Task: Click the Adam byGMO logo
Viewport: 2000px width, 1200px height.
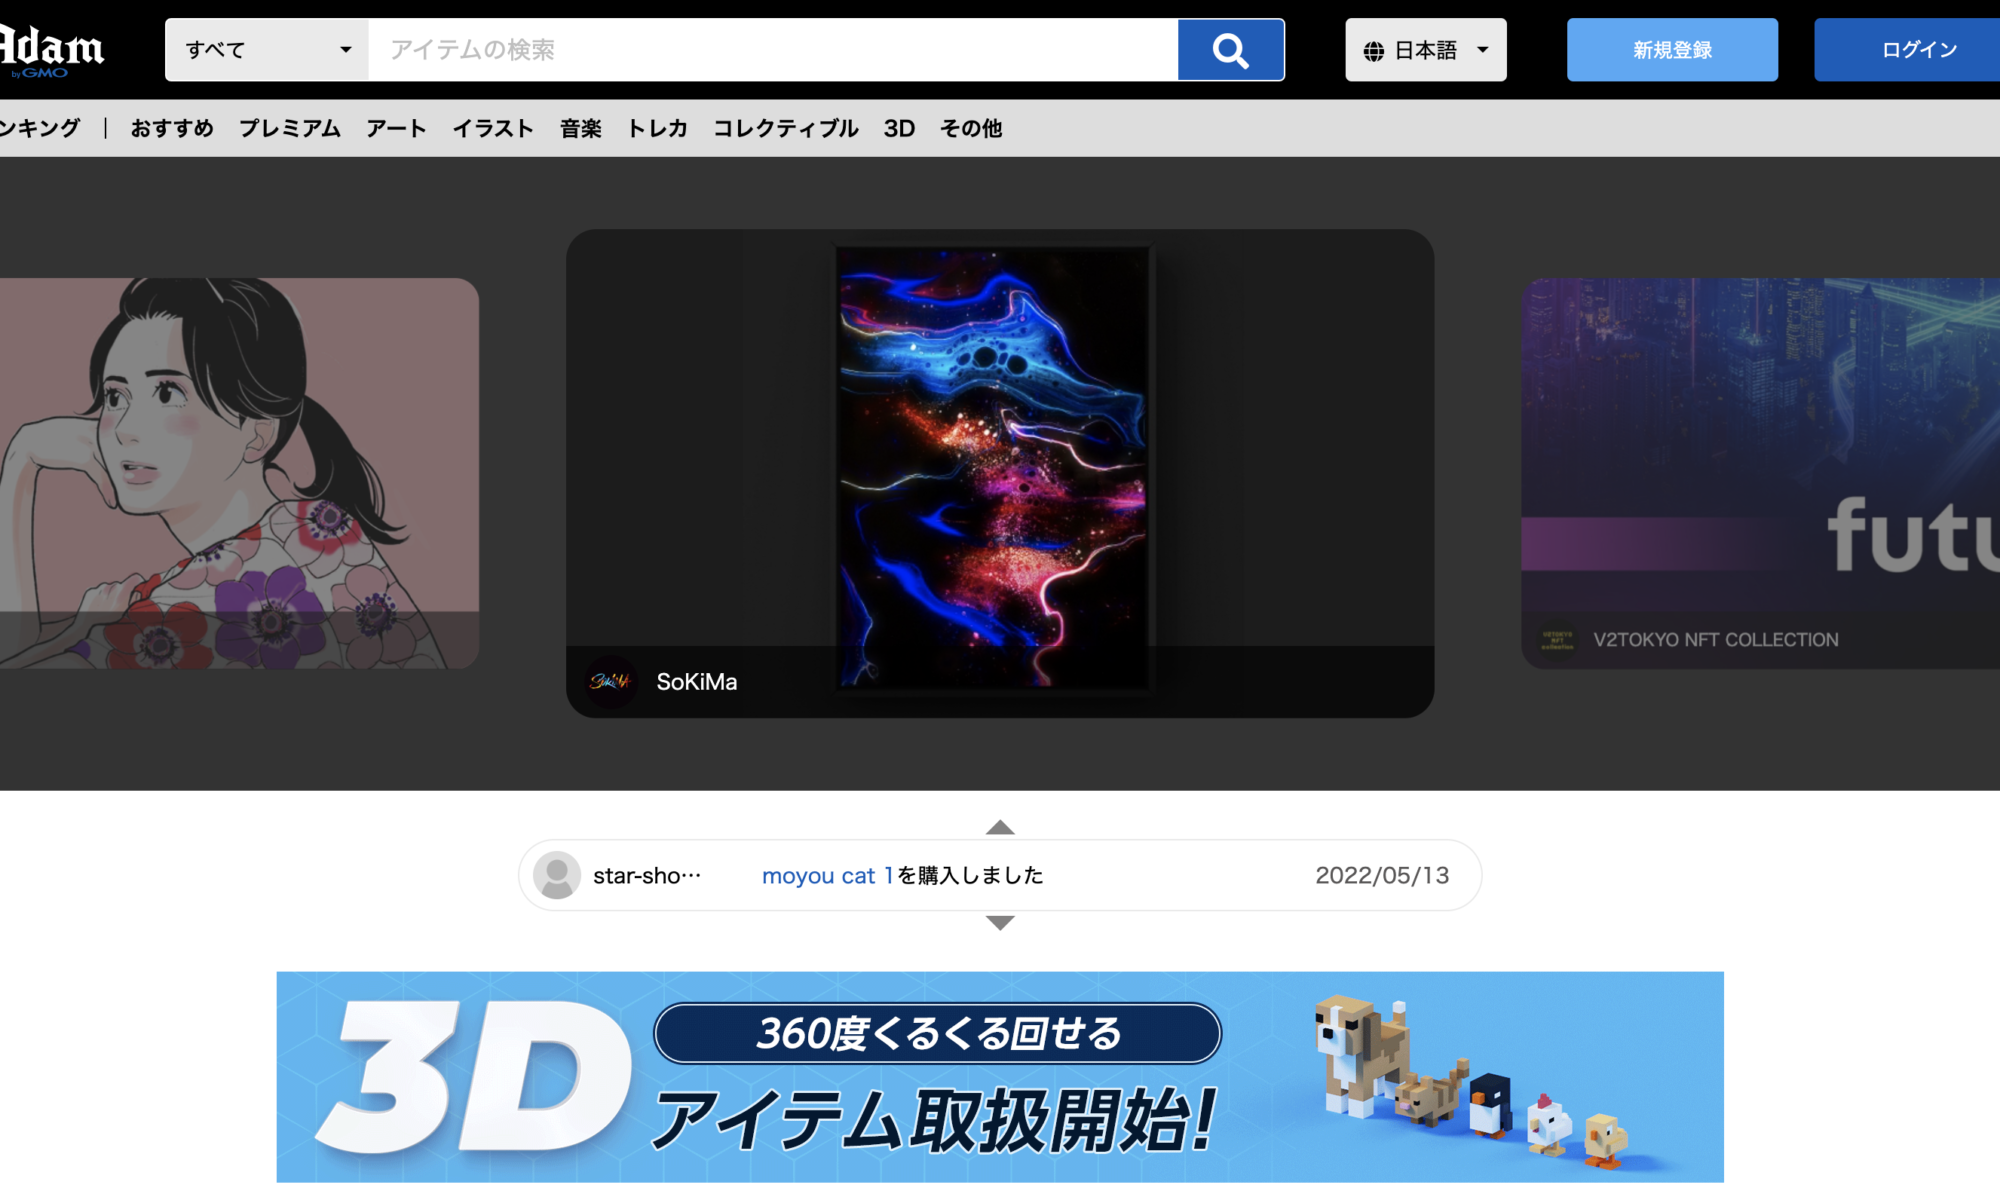Action: pos(52,48)
